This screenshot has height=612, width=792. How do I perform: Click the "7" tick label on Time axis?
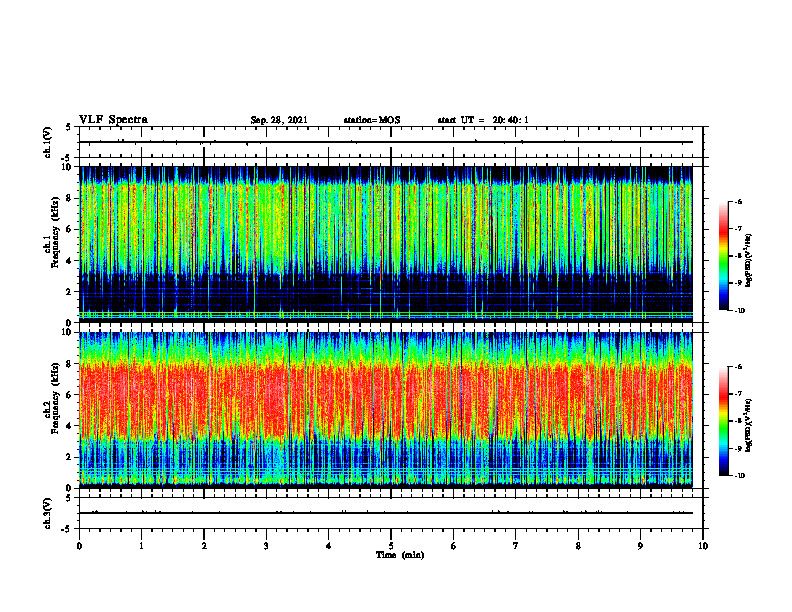click(516, 546)
